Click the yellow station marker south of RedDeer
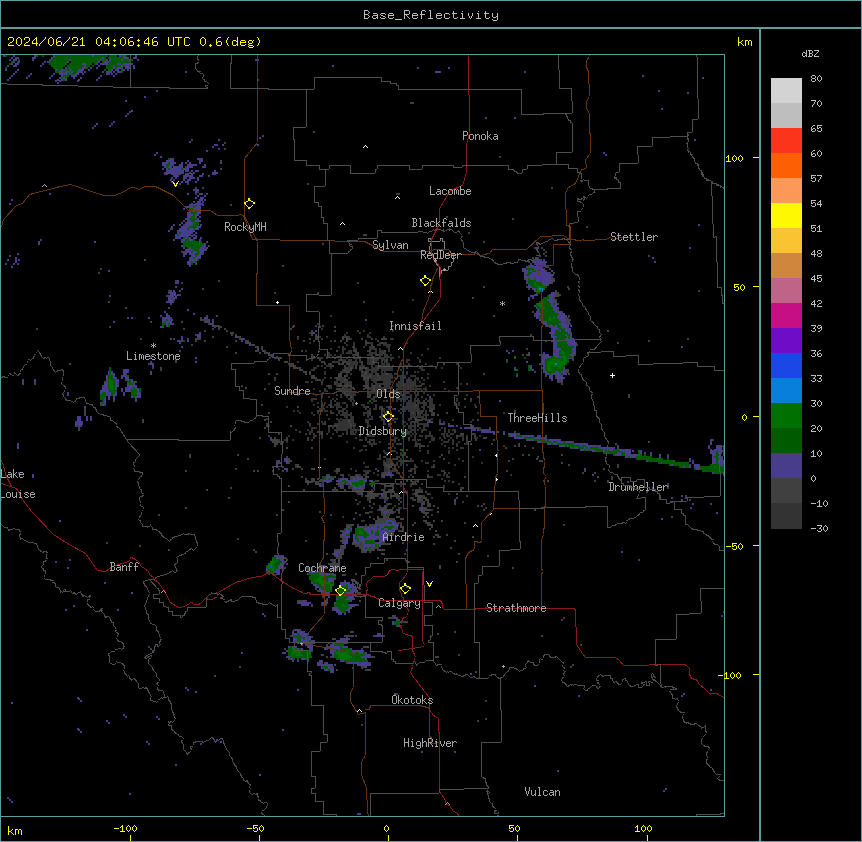 (426, 281)
